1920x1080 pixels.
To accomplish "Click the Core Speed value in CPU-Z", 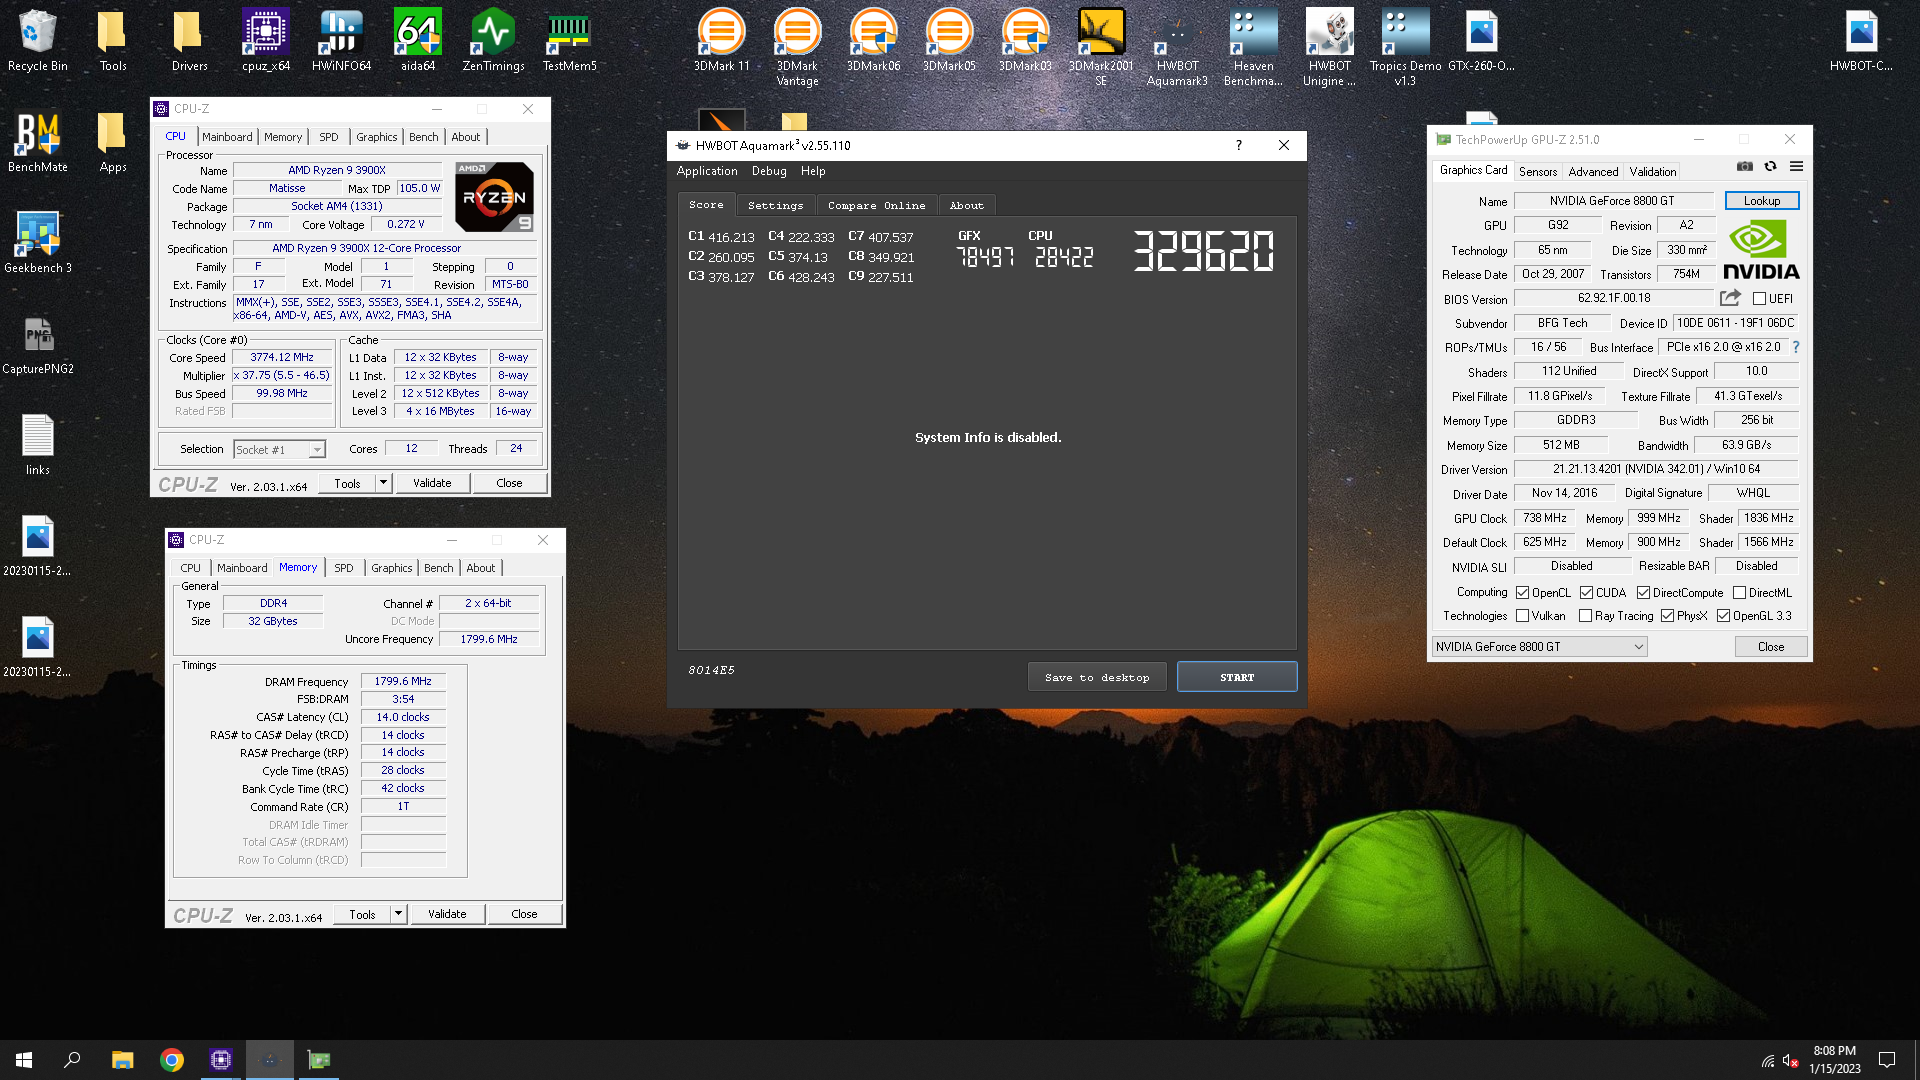I will point(282,357).
